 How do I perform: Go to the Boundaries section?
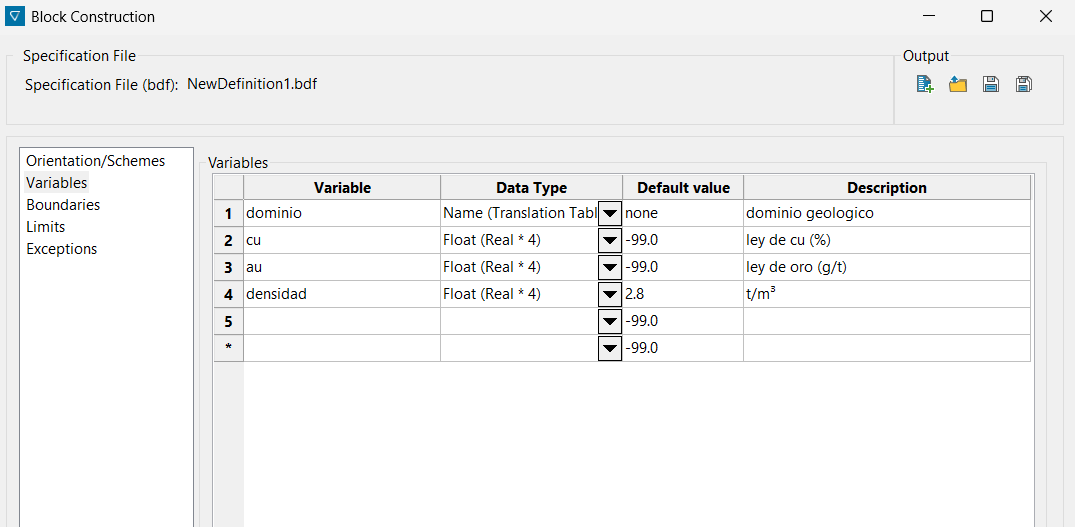coord(63,205)
